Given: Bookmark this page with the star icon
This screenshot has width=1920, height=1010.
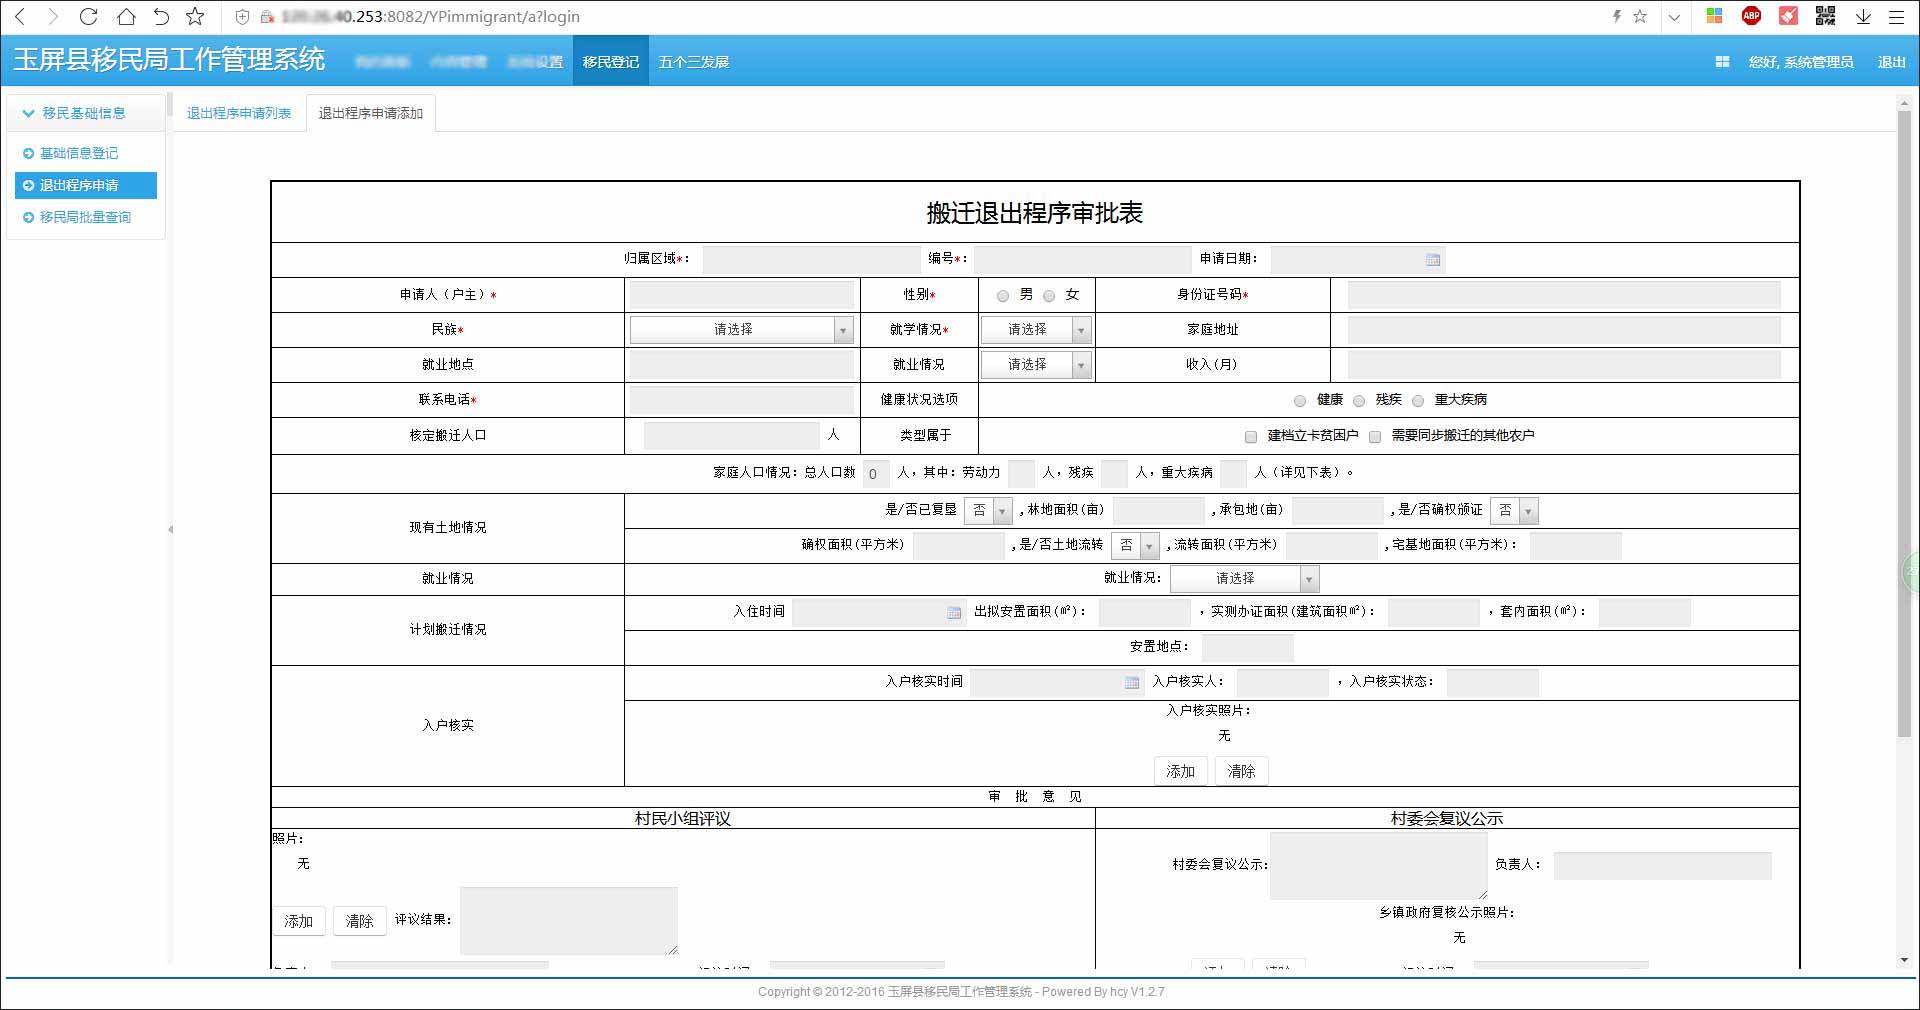Looking at the screenshot, I should click(x=195, y=17).
